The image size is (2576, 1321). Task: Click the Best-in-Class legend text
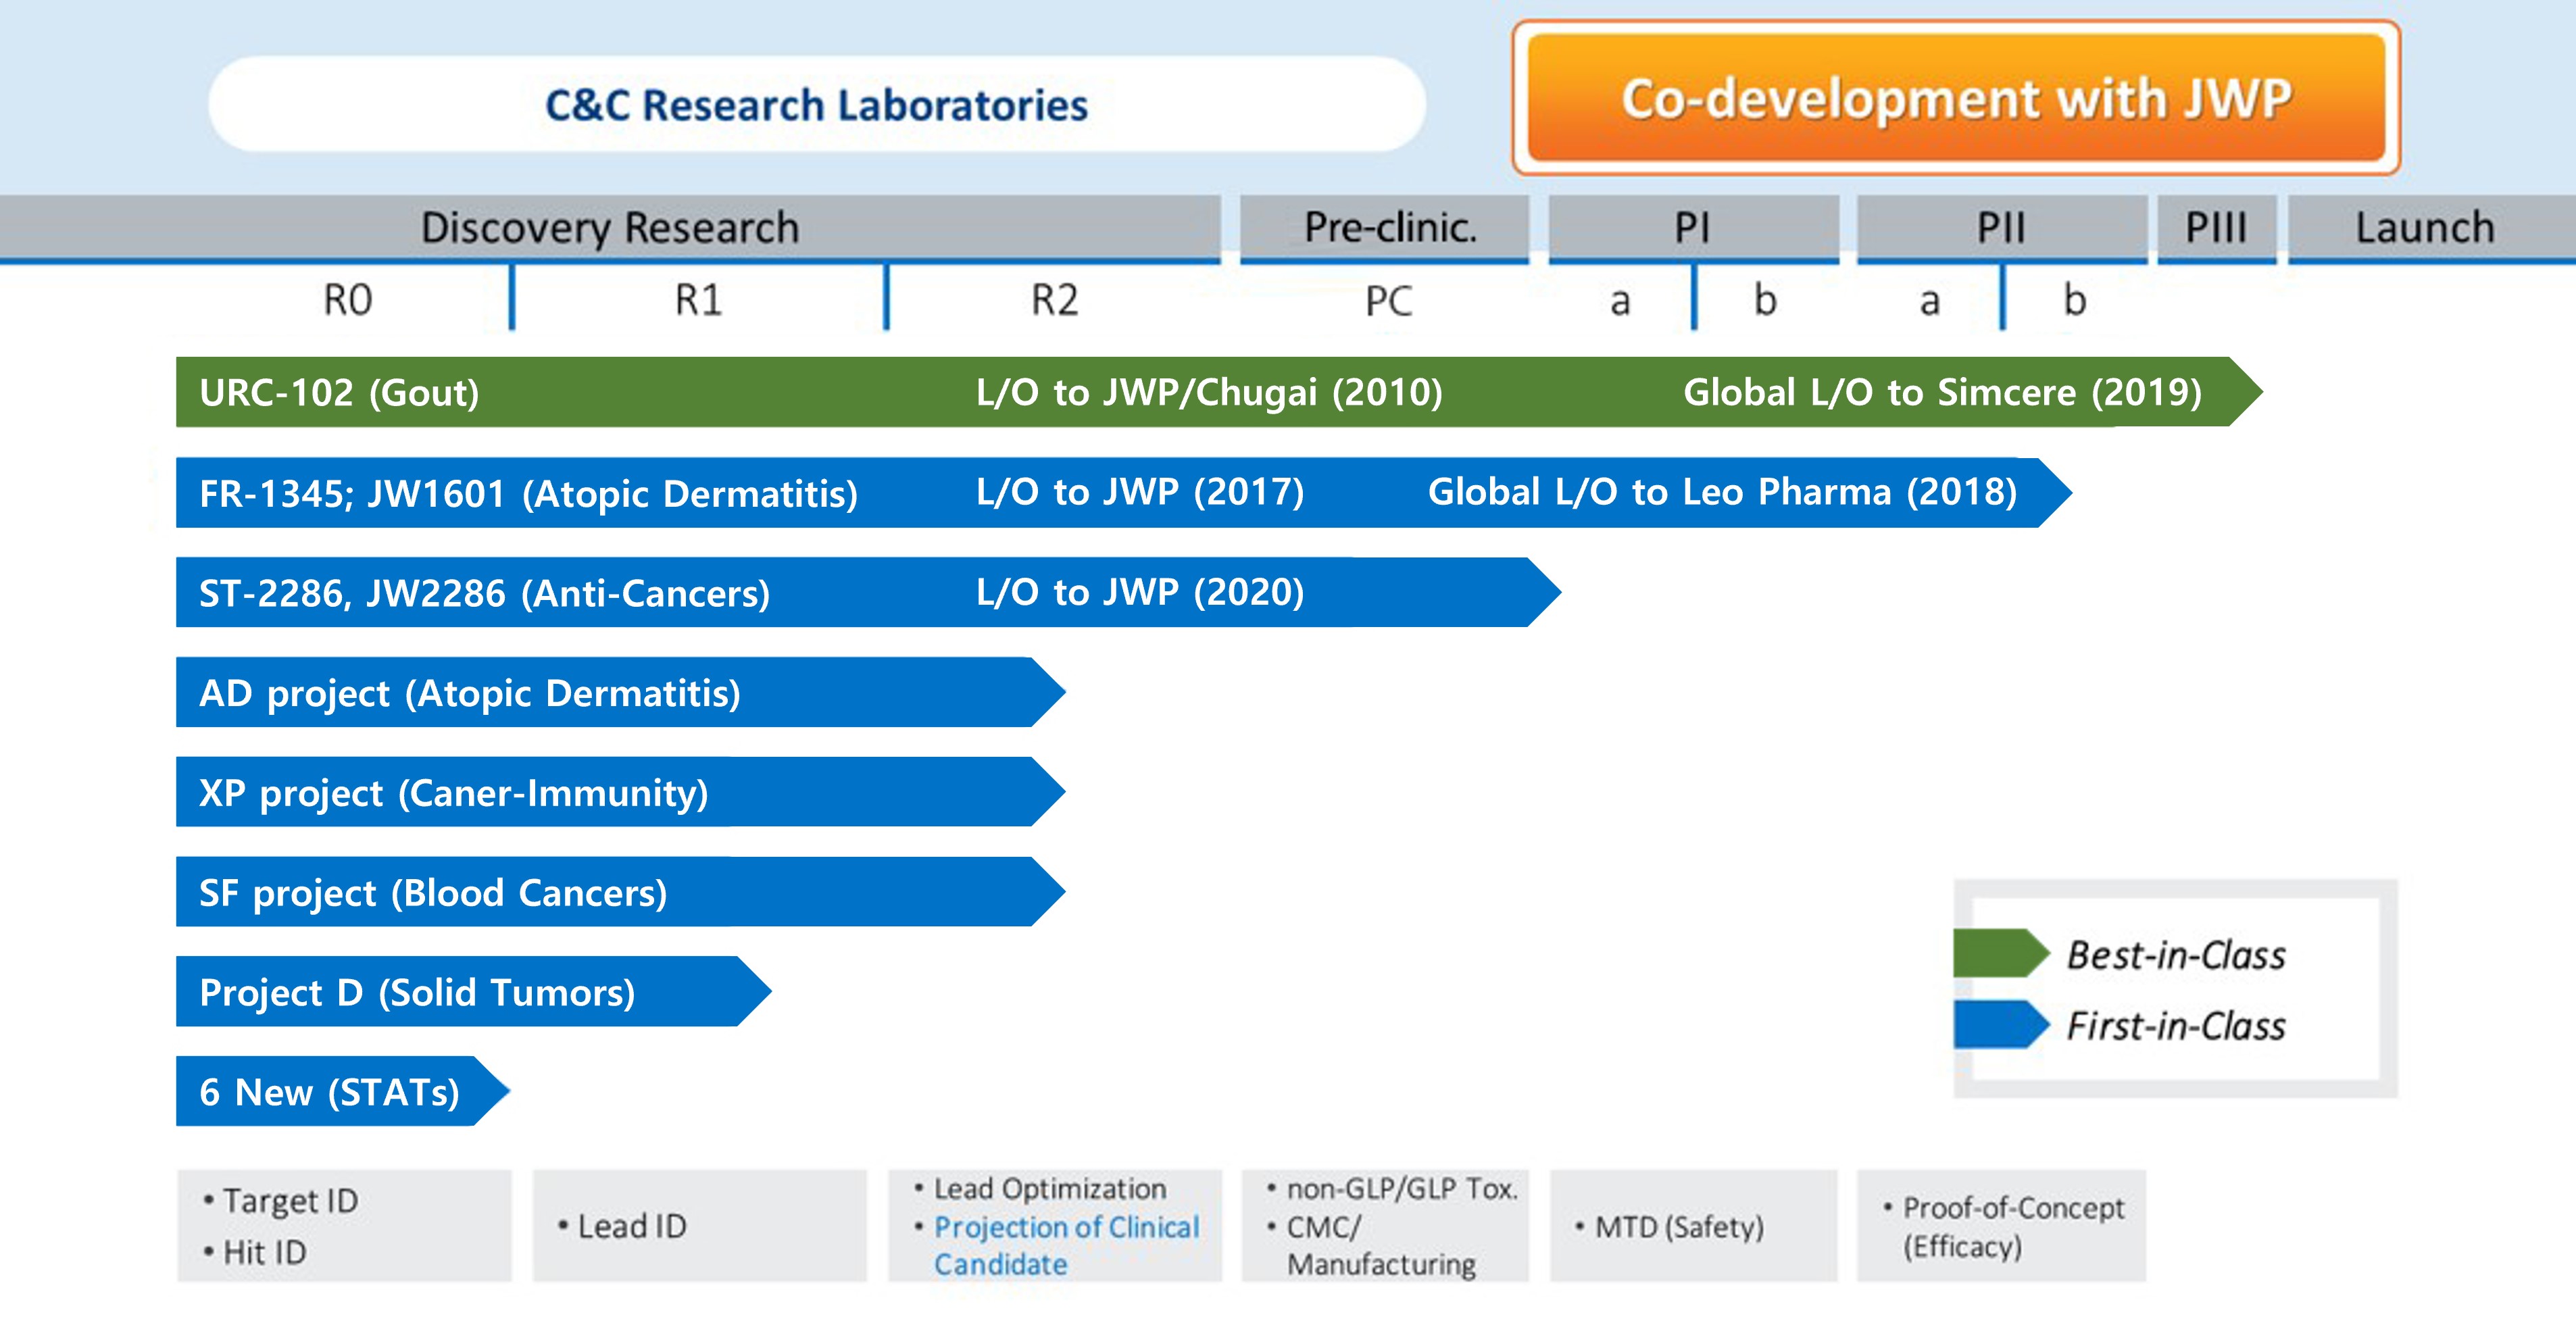[x=2176, y=955]
